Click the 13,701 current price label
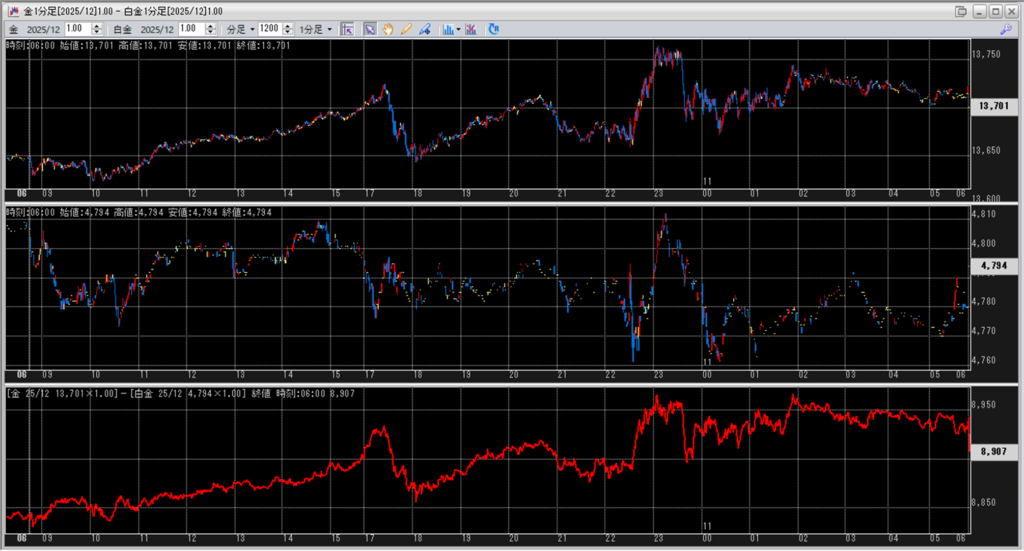1024x551 pixels. pos(994,105)
